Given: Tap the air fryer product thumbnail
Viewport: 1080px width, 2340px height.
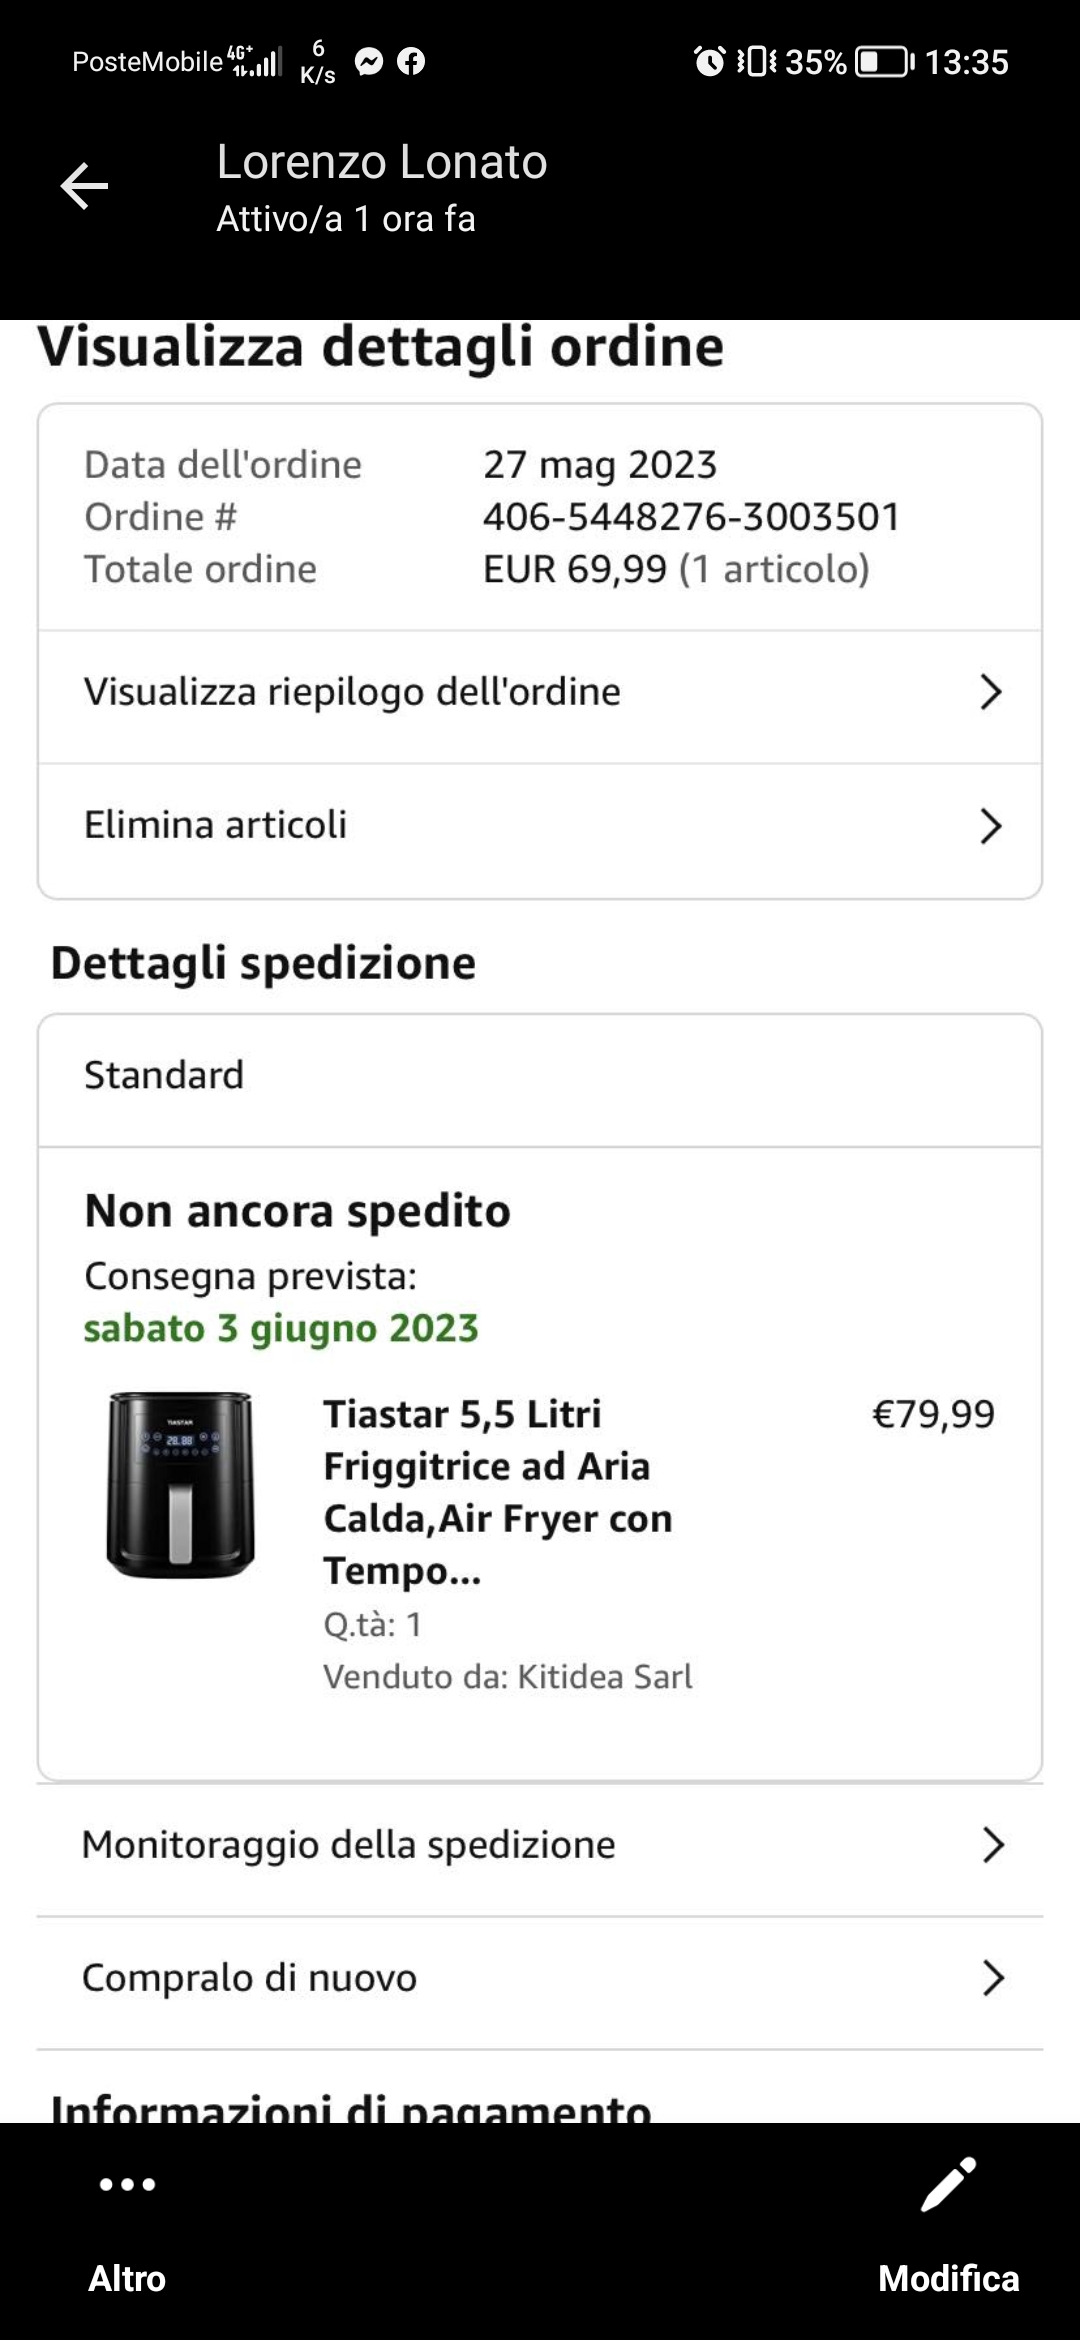Looking at the screenshot, I should [x=181, y=1485].
